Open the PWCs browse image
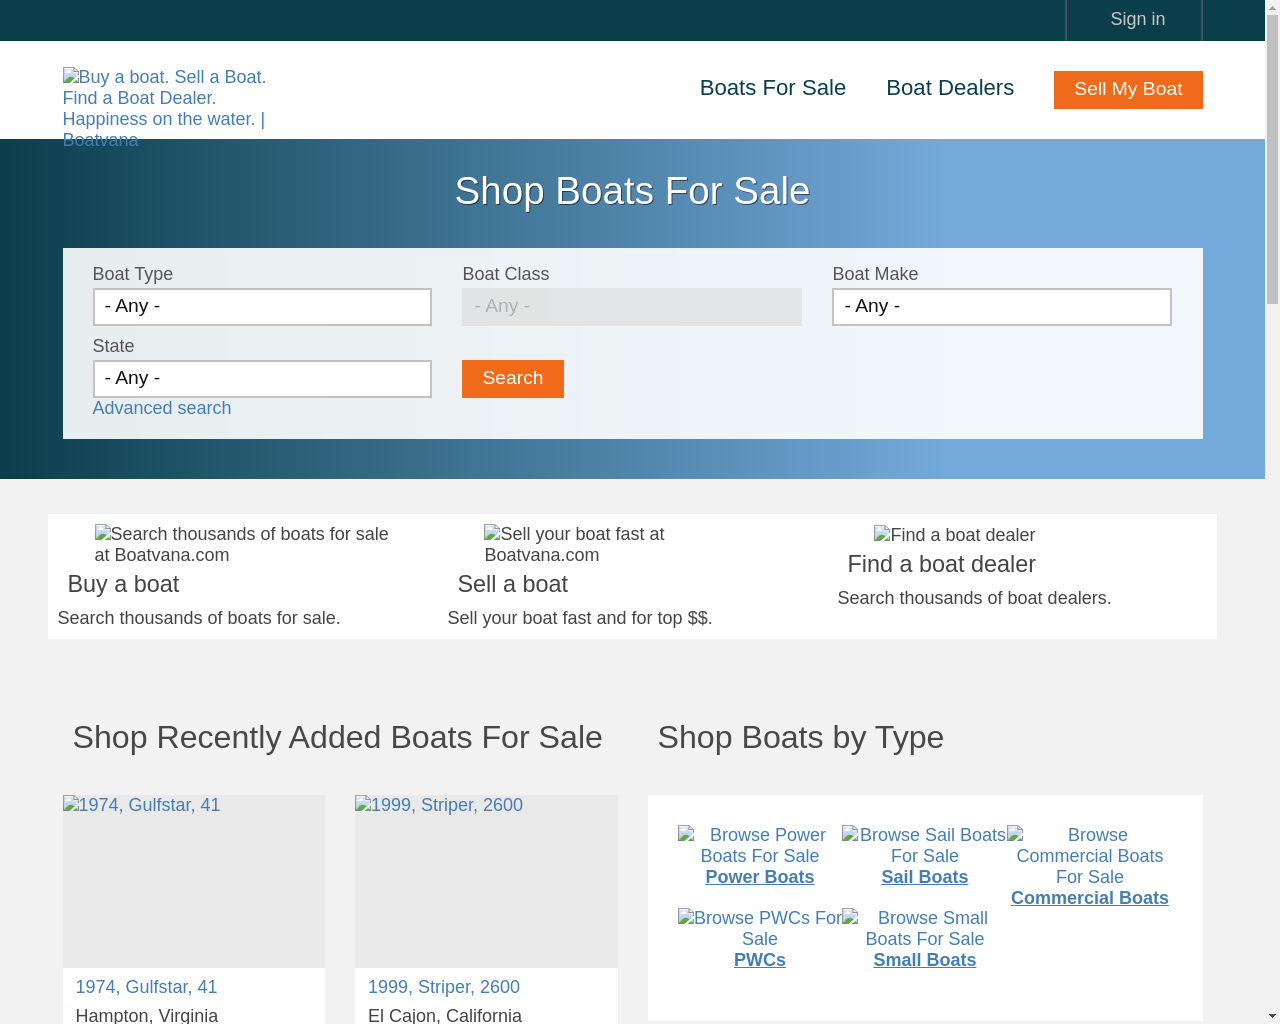Image resolution: width=1280 pixels, height=1024 pixels. (760, 928)
